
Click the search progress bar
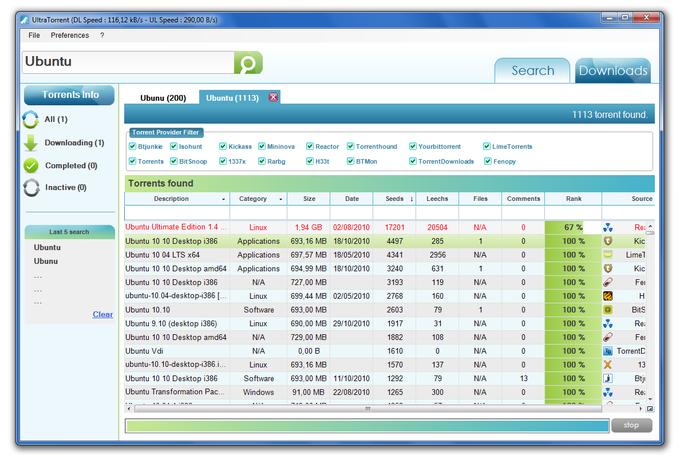pos(367,426)
